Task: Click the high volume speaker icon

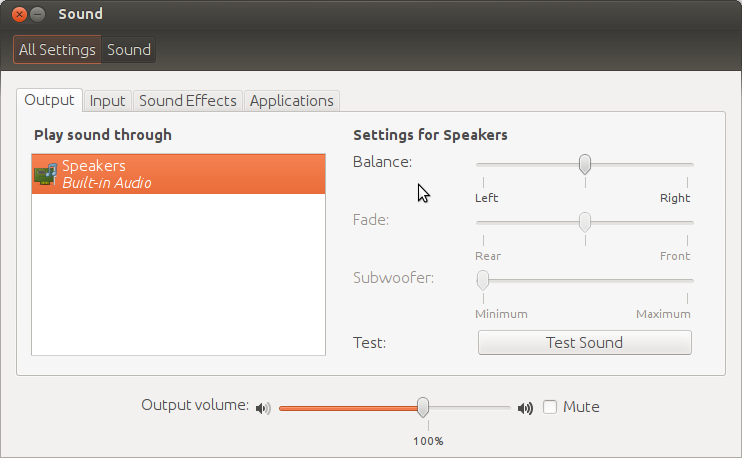Action: tap(525, 408)
